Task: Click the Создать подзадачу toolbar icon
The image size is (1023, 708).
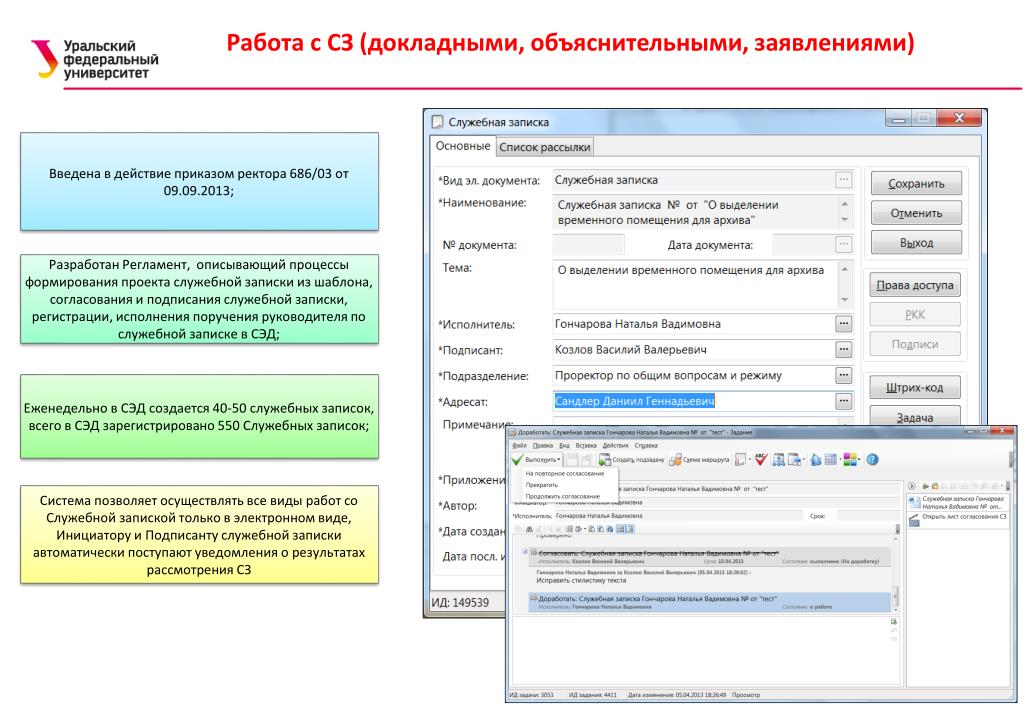Action: [x=604, y=459]
